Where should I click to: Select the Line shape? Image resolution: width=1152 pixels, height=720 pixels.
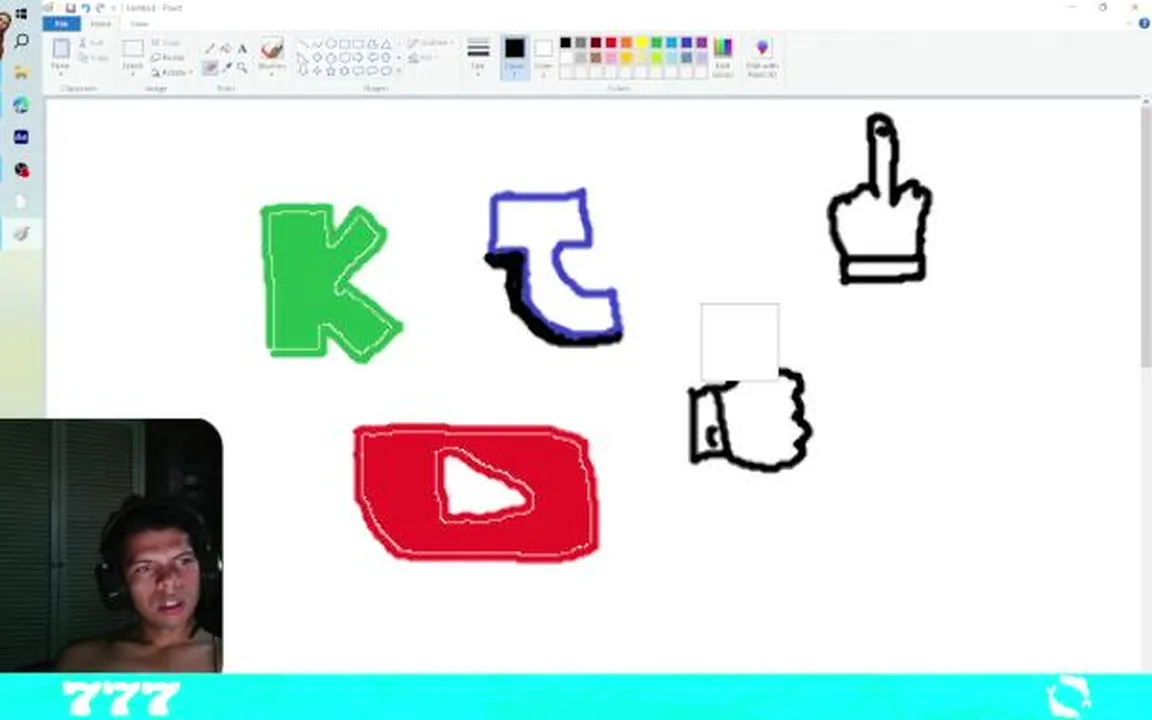303,44
